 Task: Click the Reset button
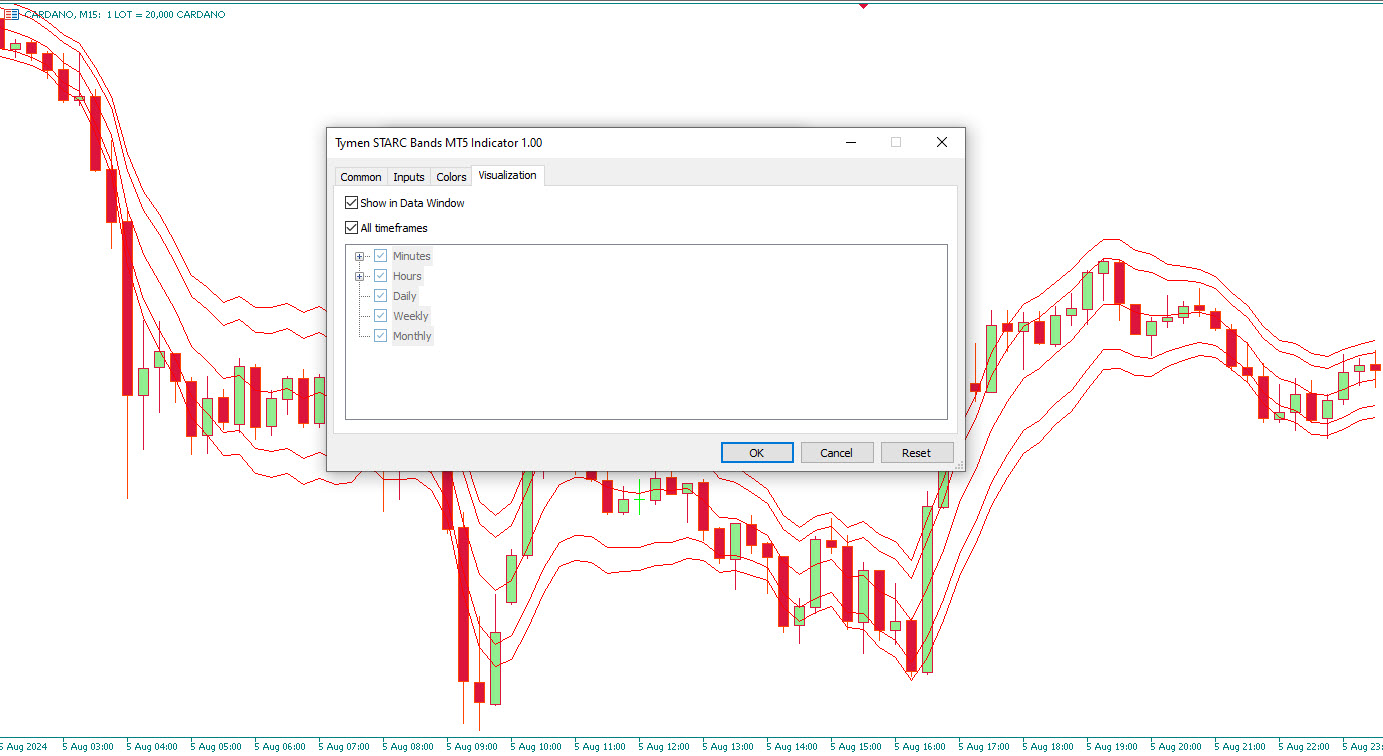(917, 453)
